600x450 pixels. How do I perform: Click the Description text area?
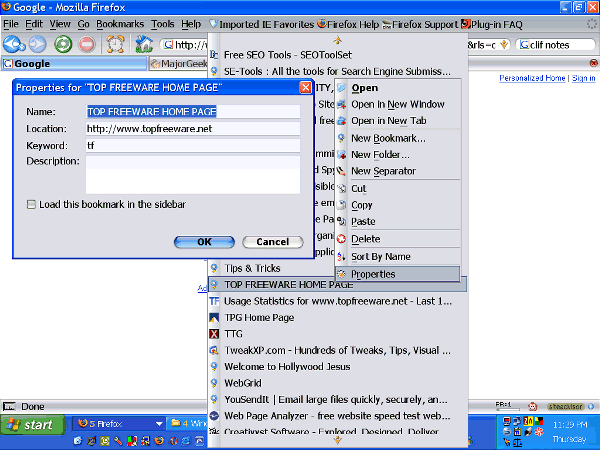[193, 174]
